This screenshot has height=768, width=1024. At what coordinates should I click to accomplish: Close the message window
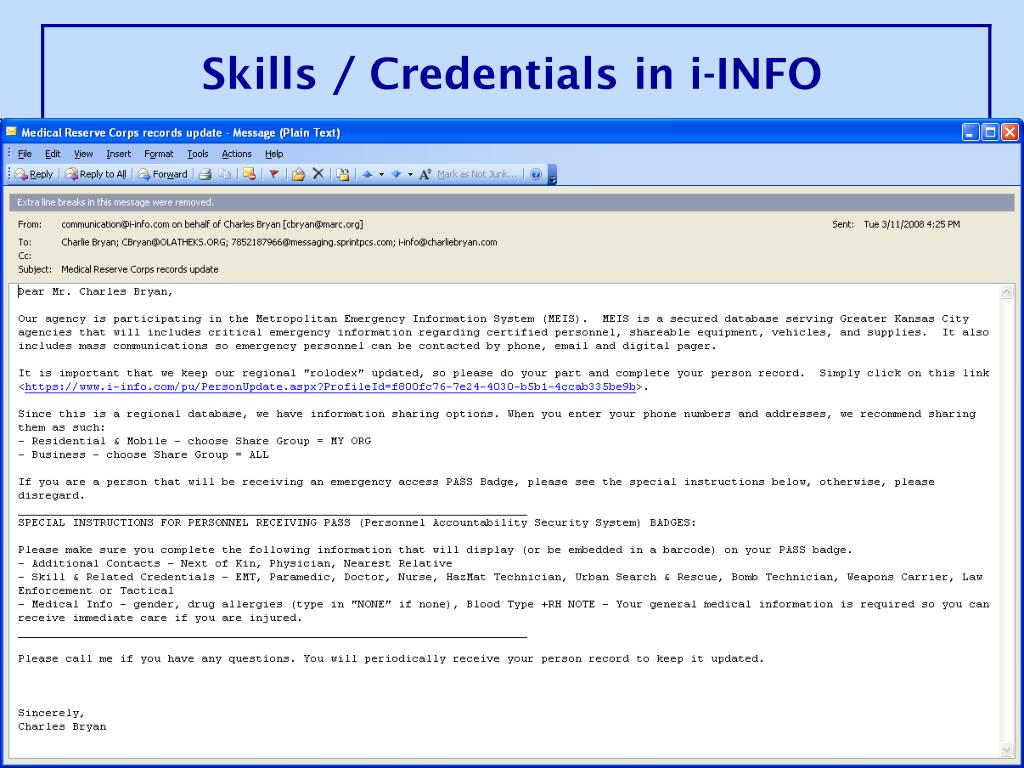pyautogui.click(x=1010, y=133)
